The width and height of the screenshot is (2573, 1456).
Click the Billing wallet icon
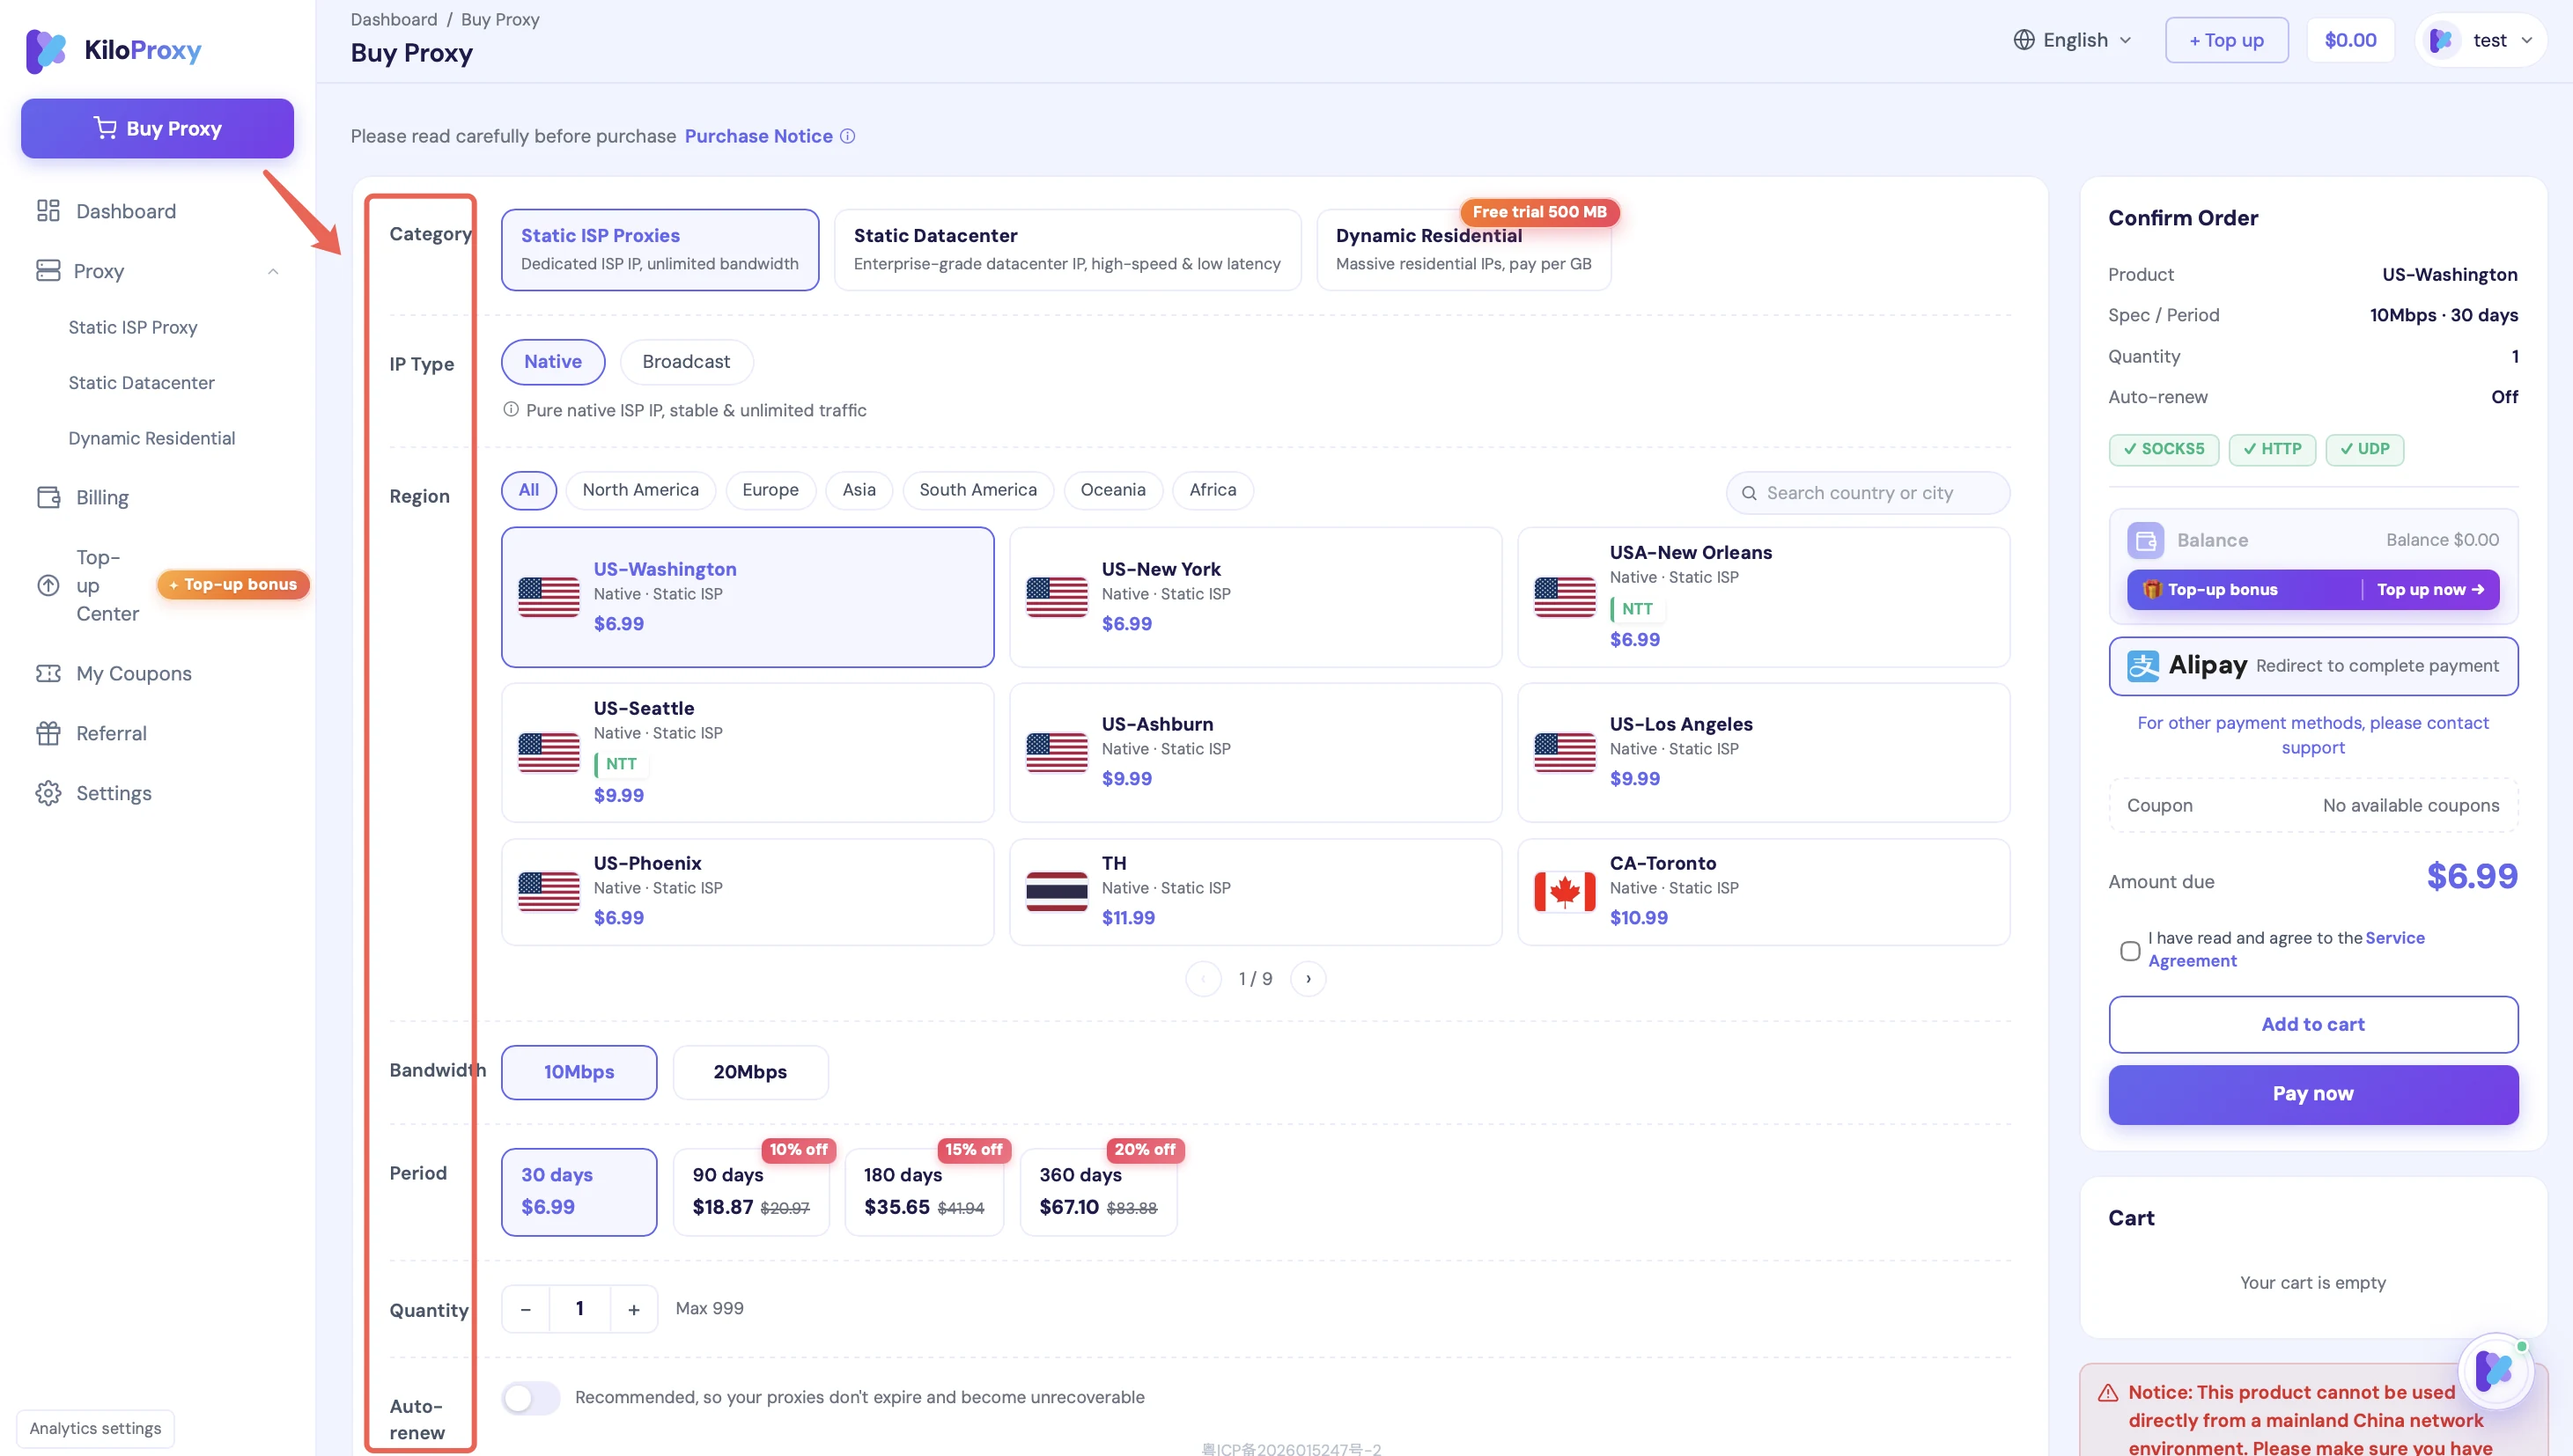[48, 497]
